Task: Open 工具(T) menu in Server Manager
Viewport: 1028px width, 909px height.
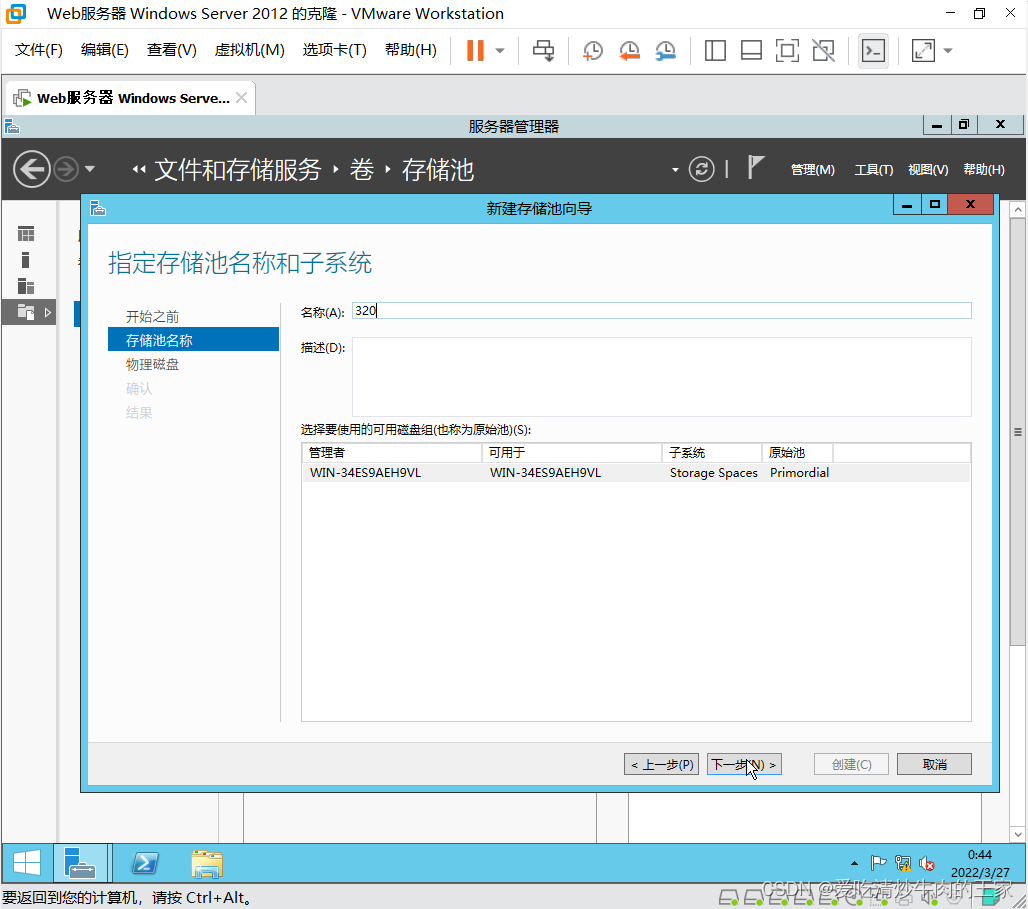Action: click(873, 170)
